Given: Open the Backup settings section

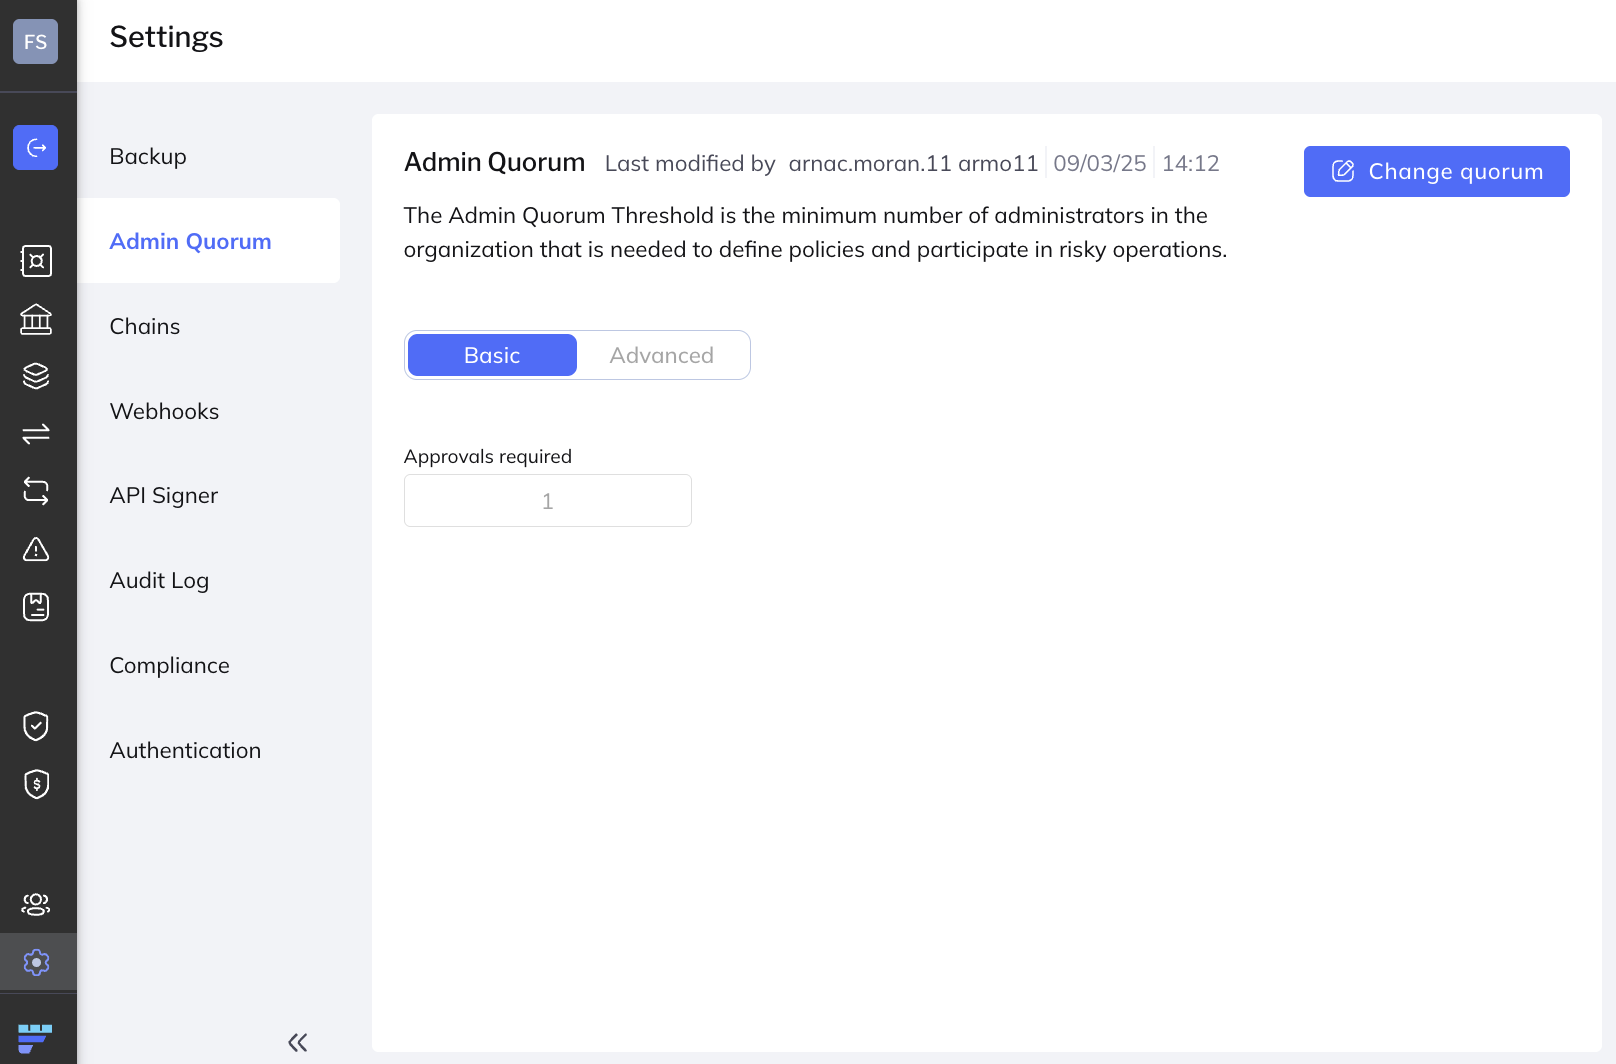Looking at the screenshot, I should tap(148, 157).
